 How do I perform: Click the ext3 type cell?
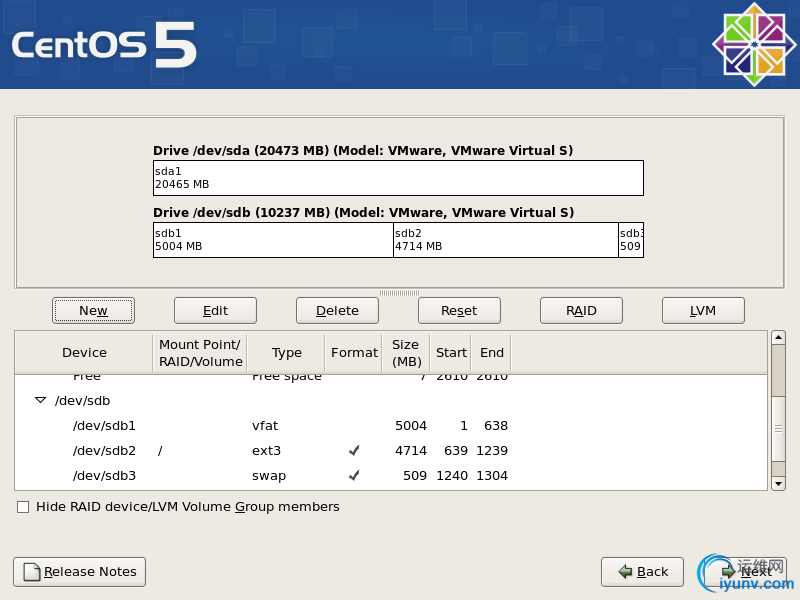(x=266, y=451)
